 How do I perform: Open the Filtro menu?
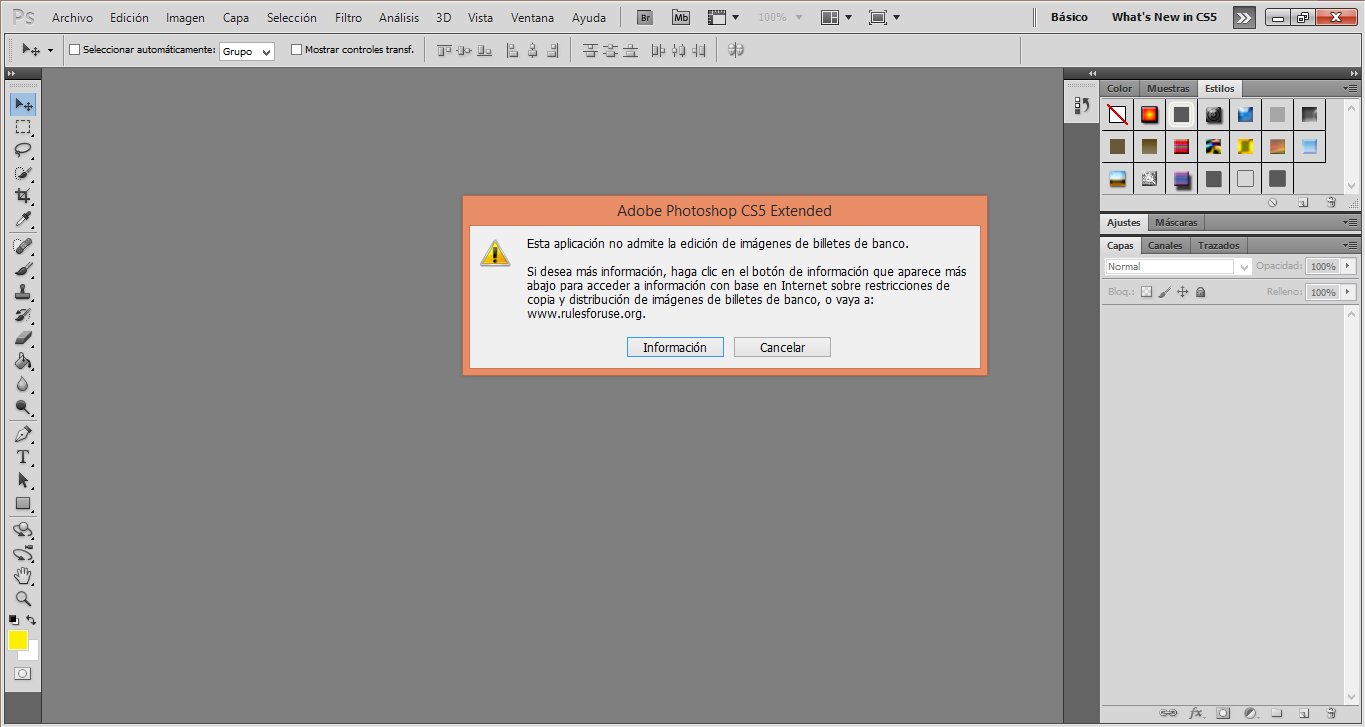click(x=348, y=18)
